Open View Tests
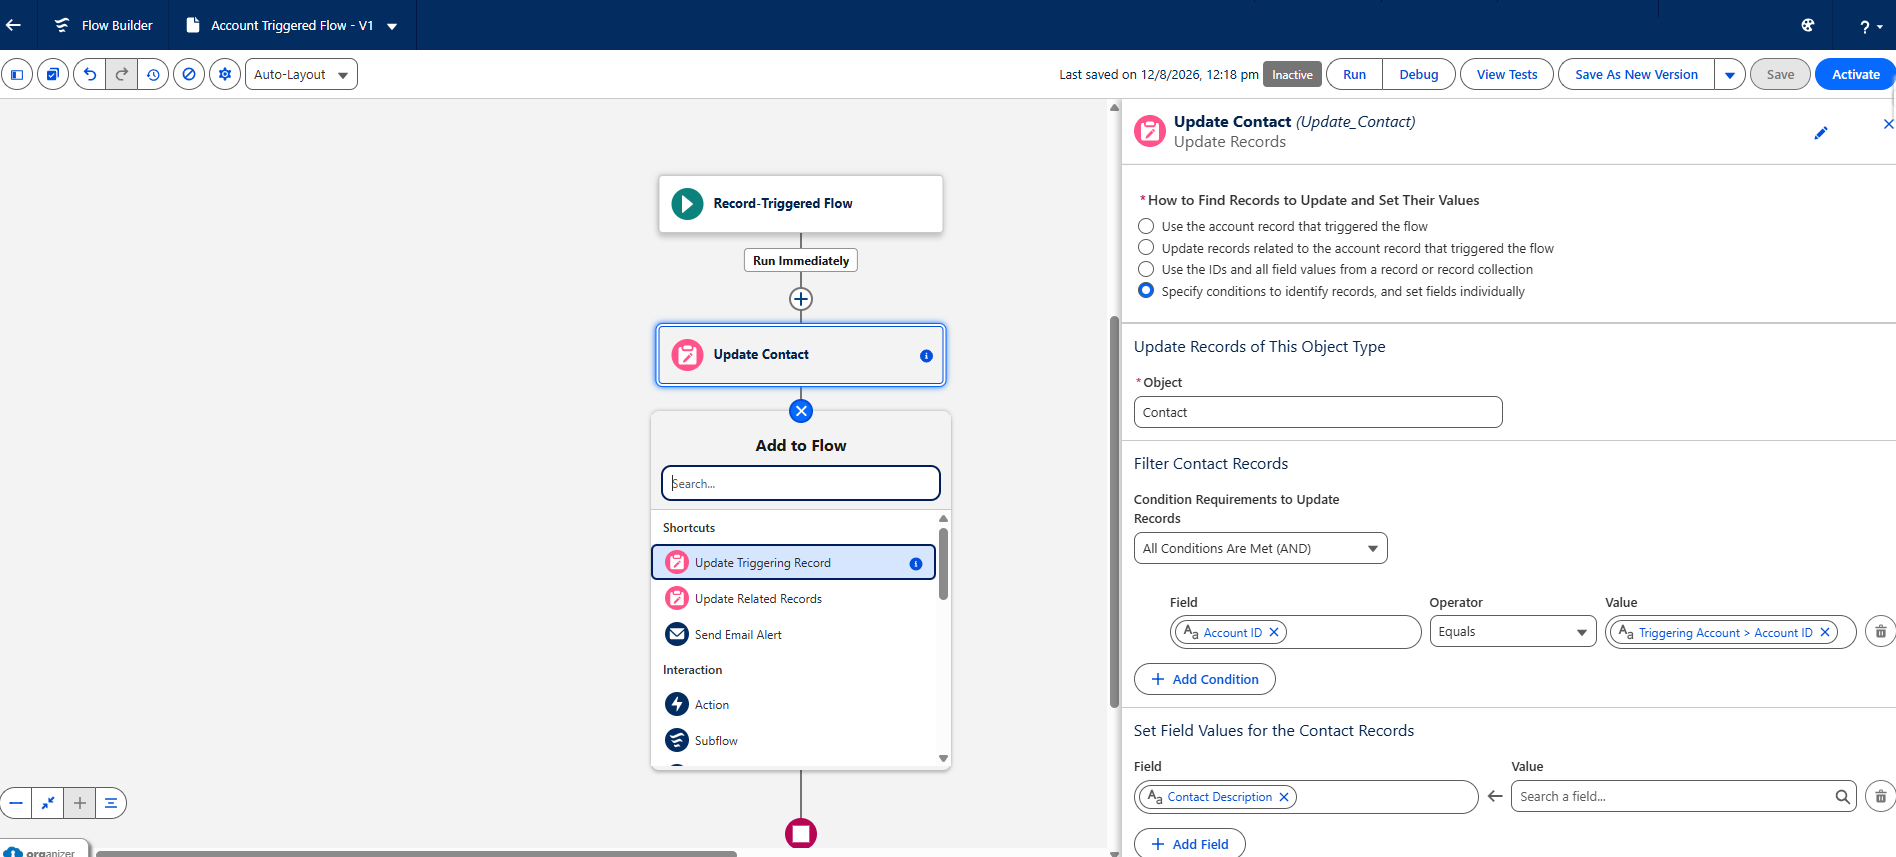Screen dimensions: 1896x857 pos(1507,75)
